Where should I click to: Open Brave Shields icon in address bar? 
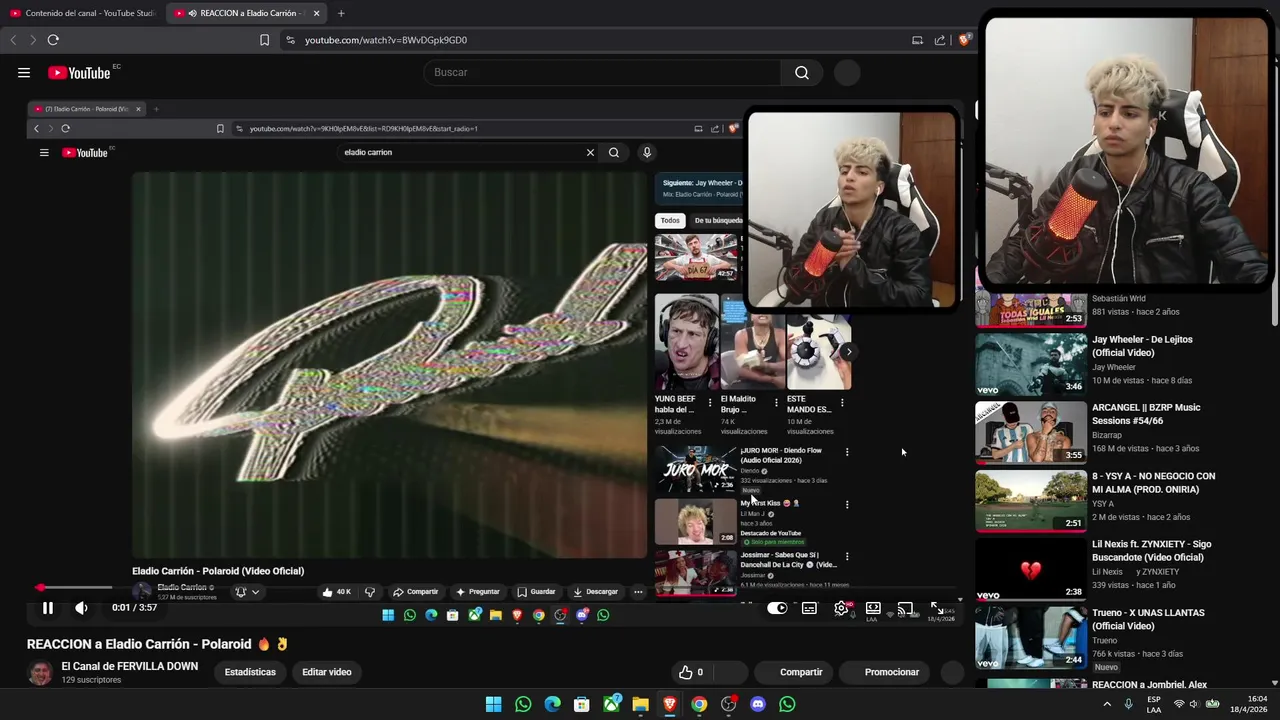pos(964,40)
